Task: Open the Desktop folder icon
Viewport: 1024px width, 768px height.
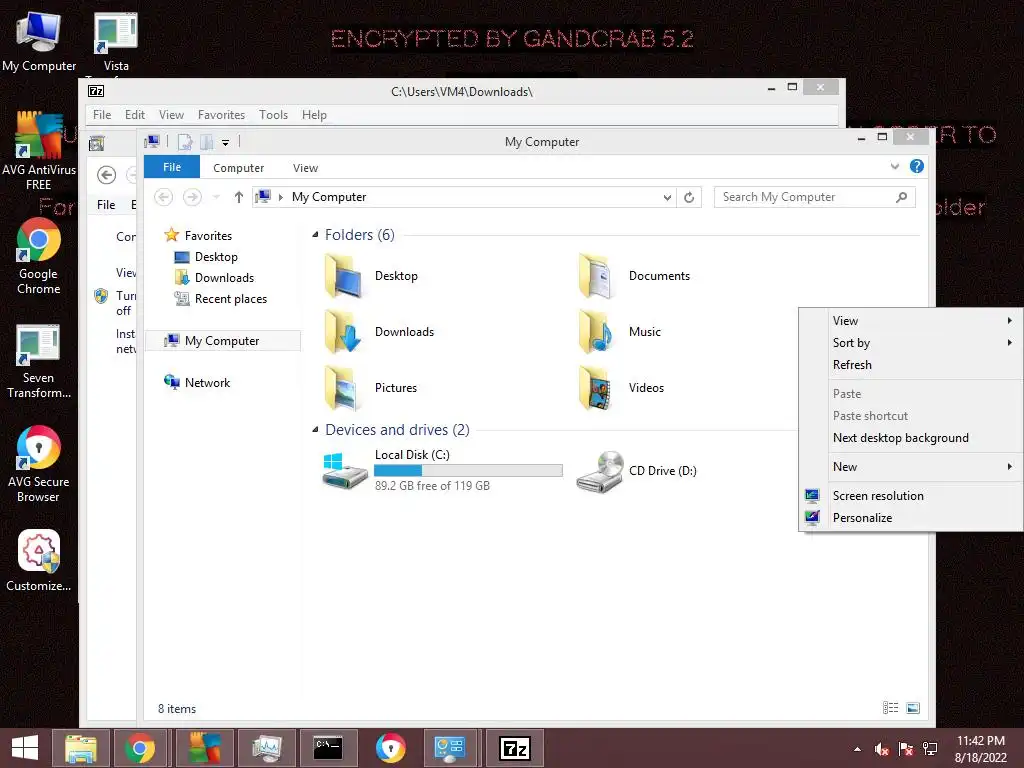Action: pos(344,276)
